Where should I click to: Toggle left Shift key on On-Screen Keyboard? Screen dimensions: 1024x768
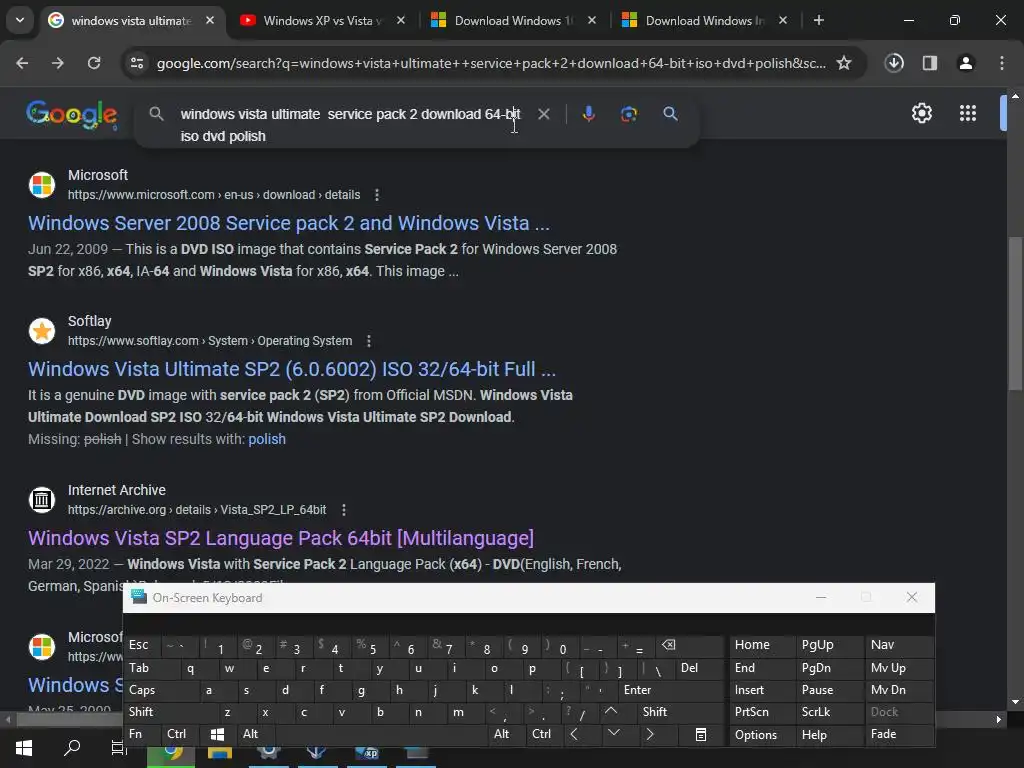168,712
